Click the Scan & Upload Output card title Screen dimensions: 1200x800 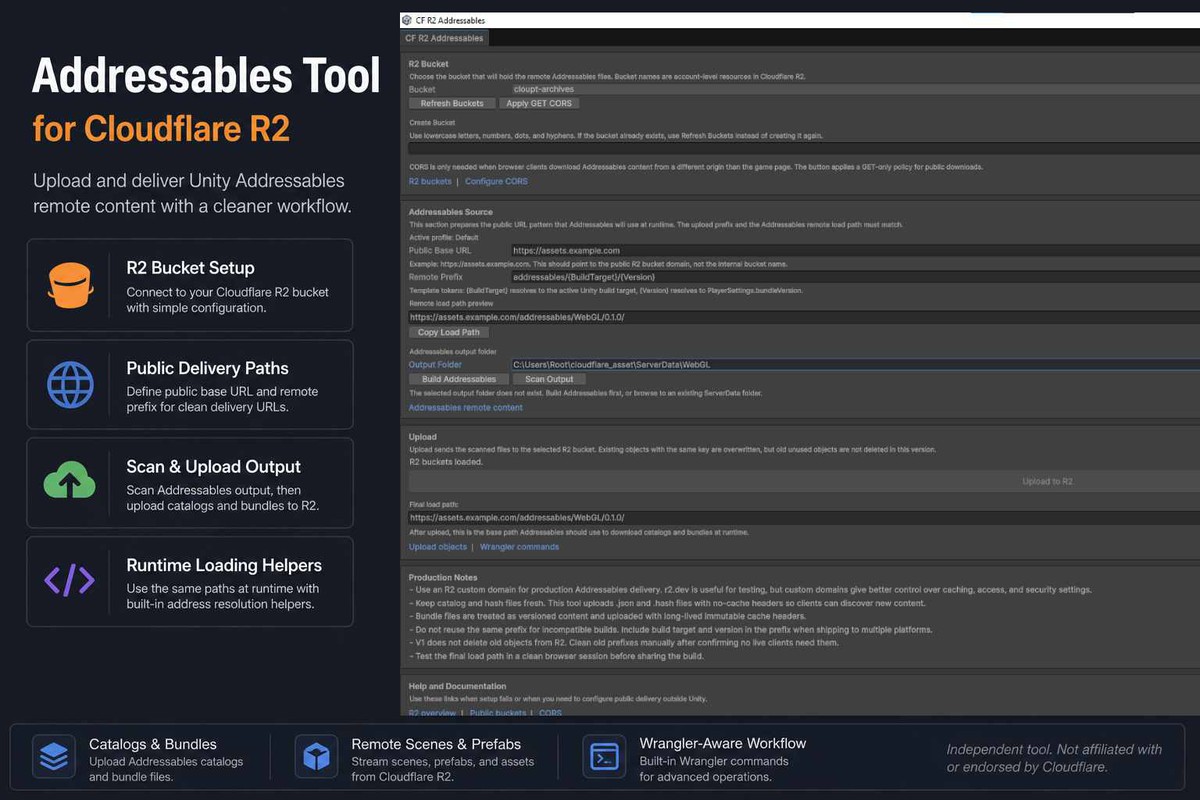[x=213, y=467]
